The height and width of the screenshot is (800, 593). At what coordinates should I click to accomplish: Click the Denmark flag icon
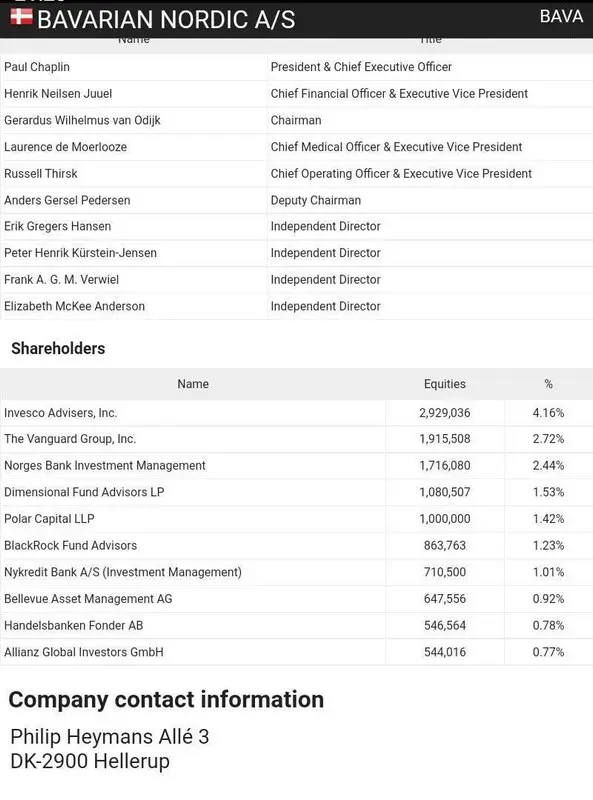coord(21,17)
